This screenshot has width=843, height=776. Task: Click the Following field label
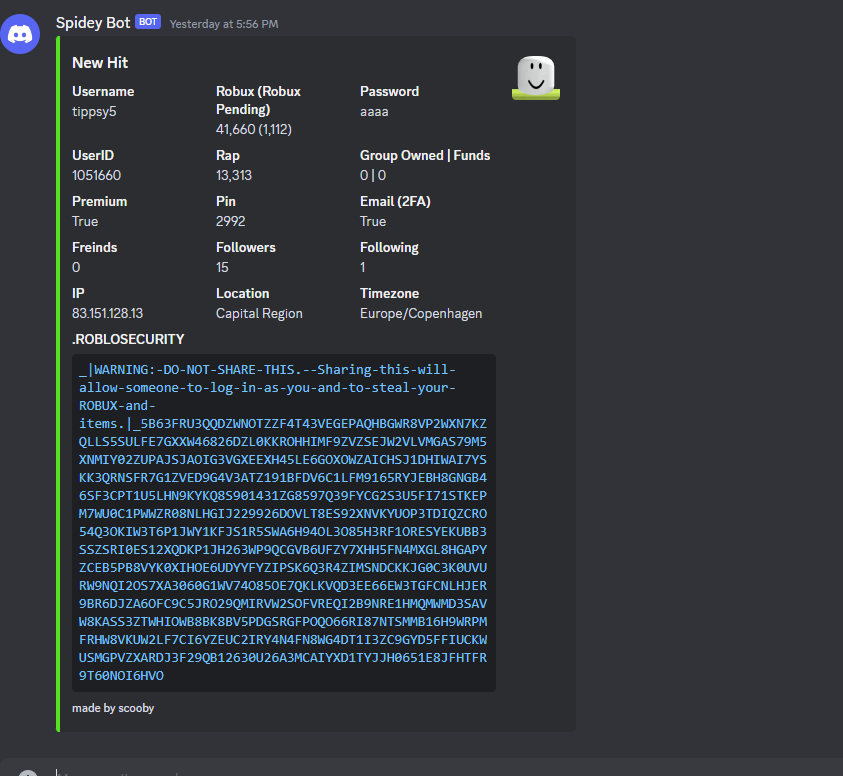(x=389, y=247)
